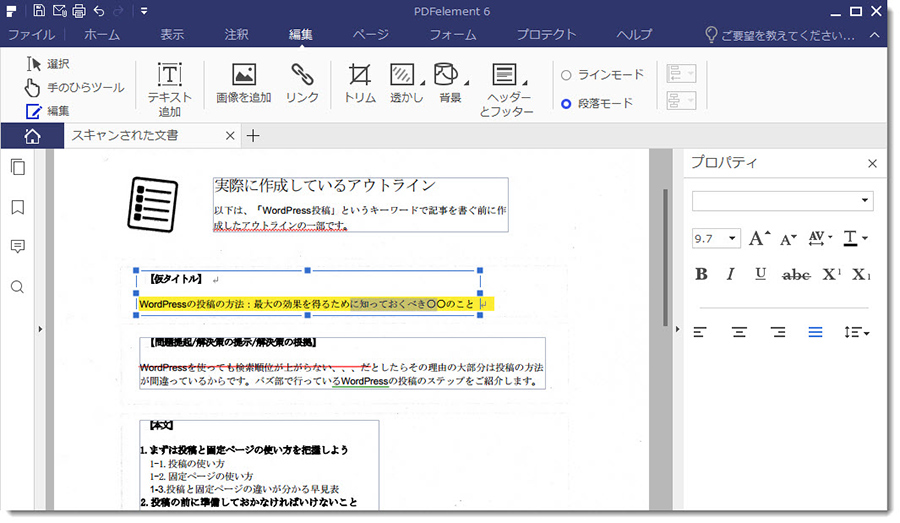Expand the left sidebar arrow
The height and width of the screenshot is (523, 900).
pyautogui.click(x=40, y=329)
